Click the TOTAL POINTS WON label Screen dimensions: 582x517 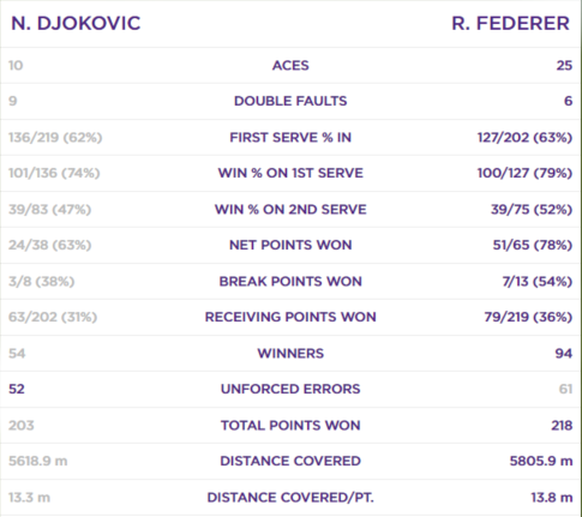tap(290, 425)
